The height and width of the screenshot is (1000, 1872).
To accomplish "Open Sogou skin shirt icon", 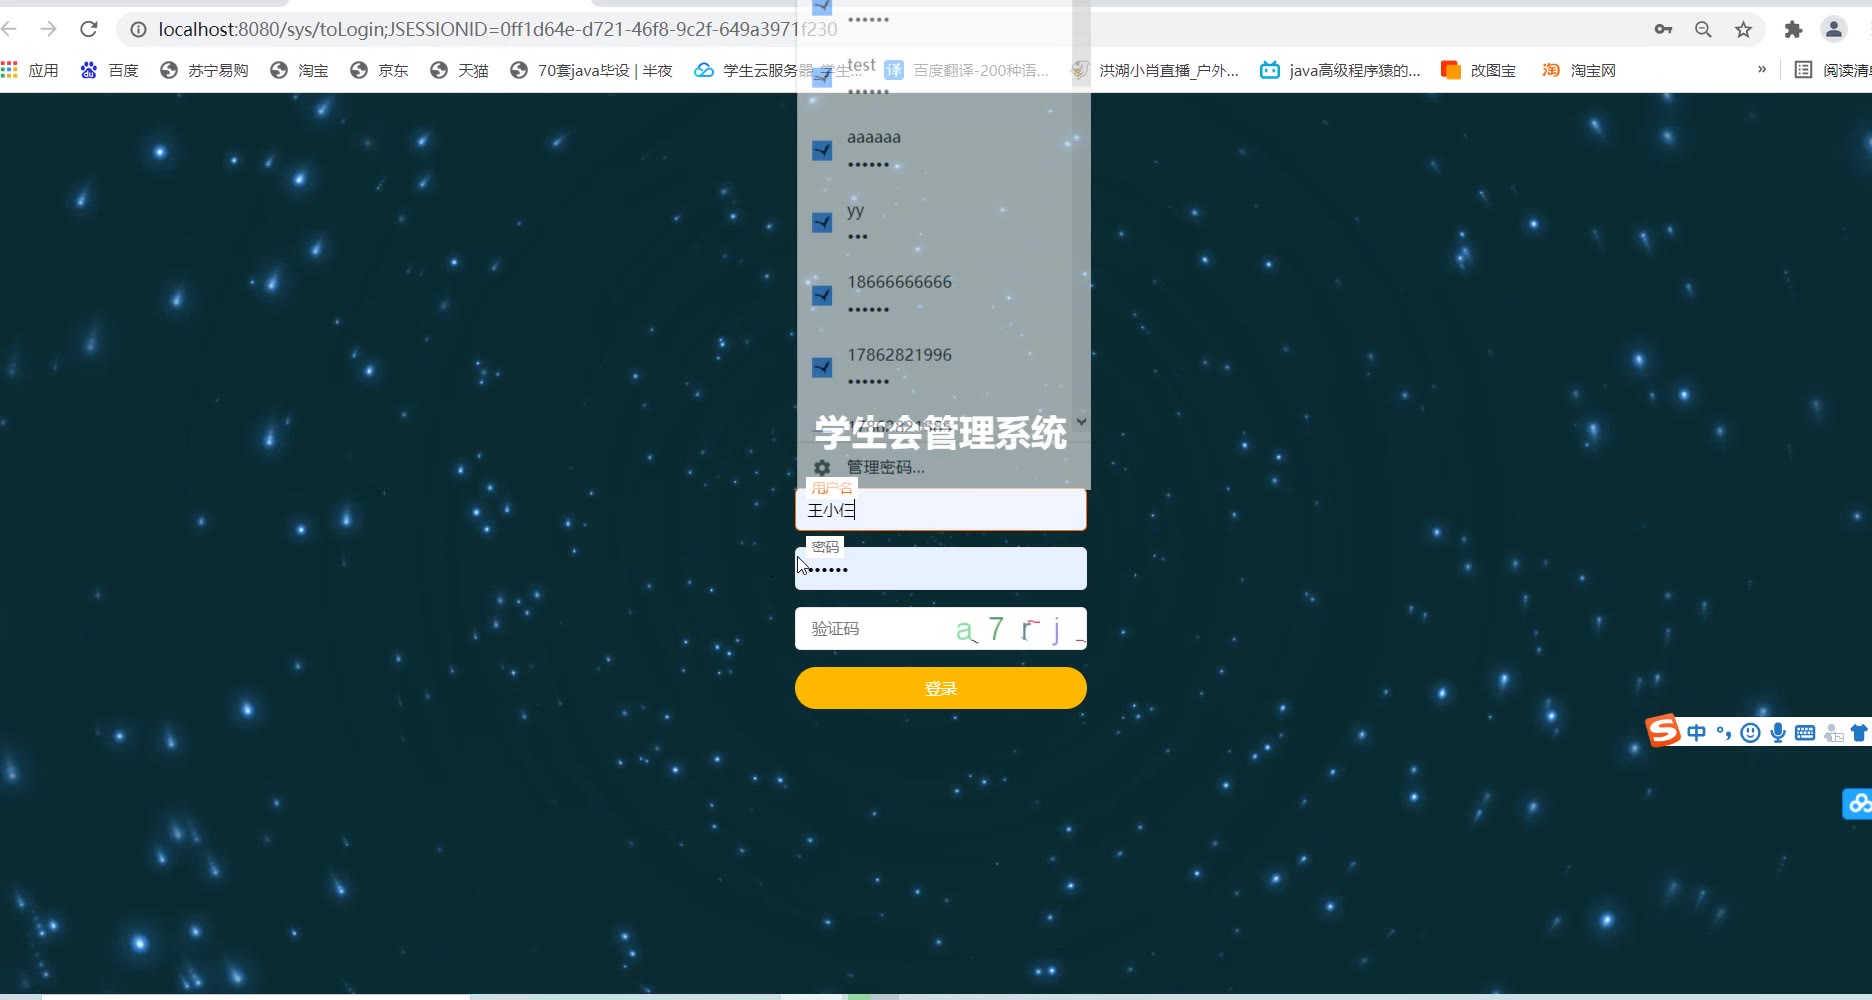I will pyautogui.click(x=1859, y=733).
